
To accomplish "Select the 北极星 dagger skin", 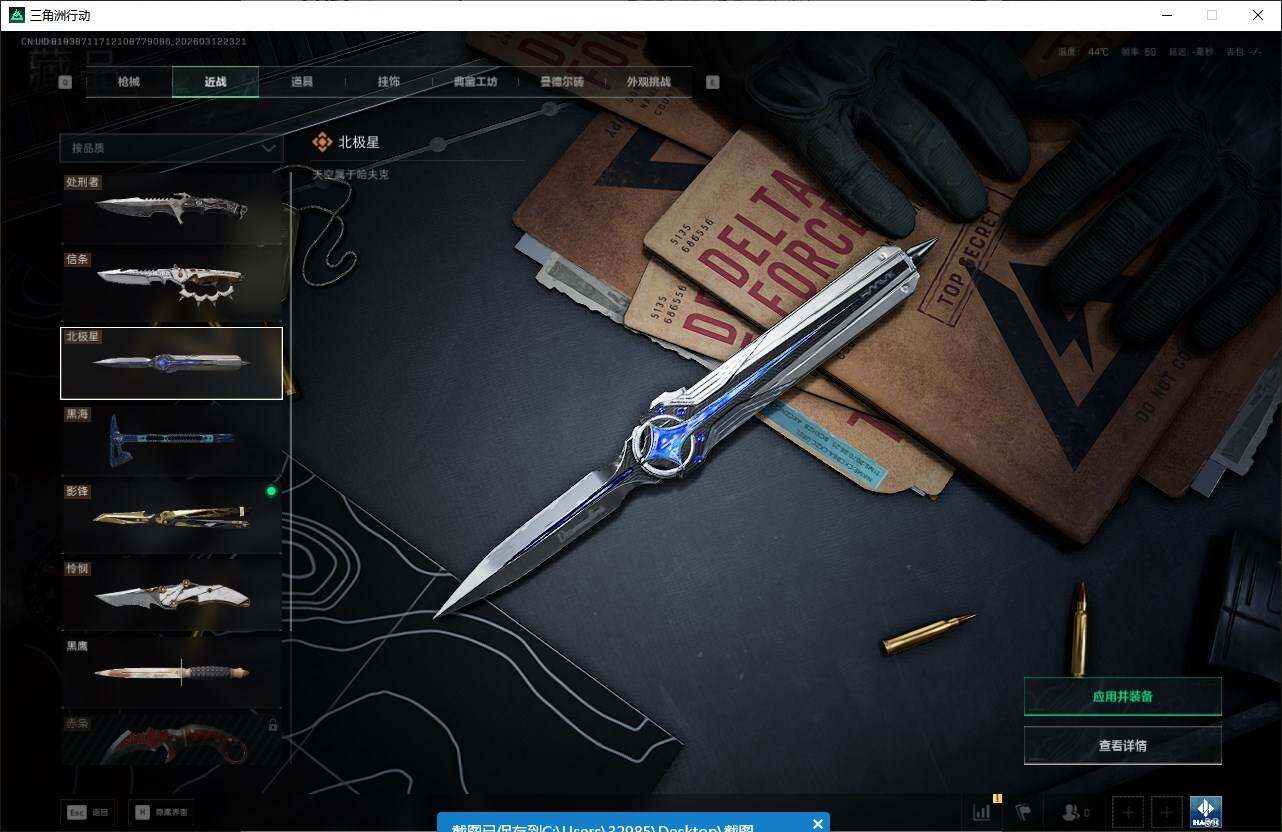I will (x=171, y=363).
